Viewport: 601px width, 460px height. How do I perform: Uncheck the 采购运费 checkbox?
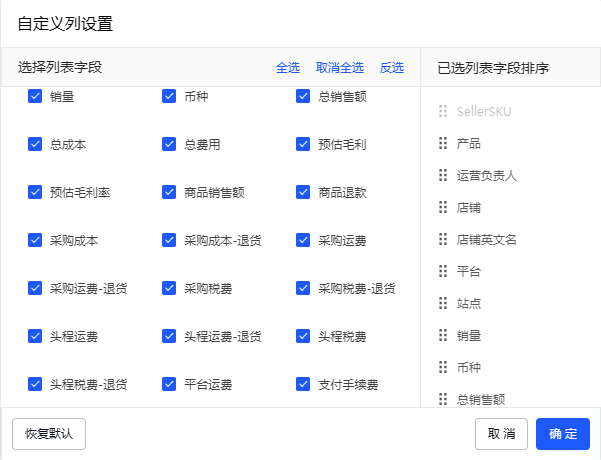pyautogui.click(x=303, y=240)
